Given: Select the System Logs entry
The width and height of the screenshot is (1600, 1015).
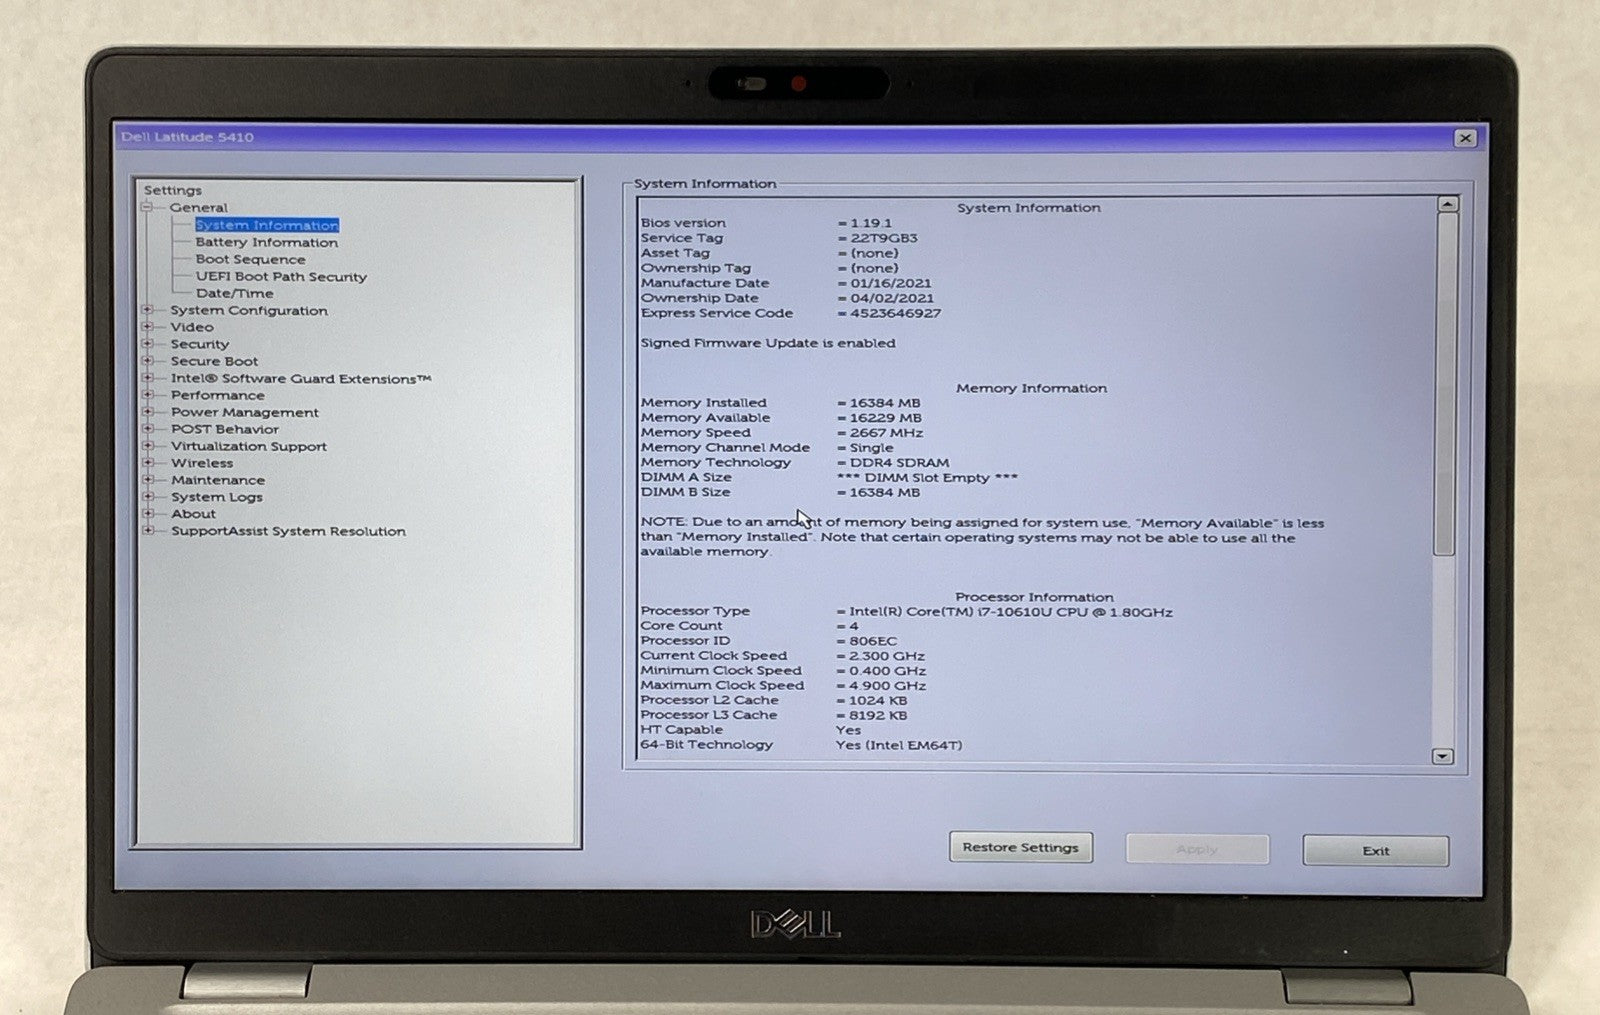Looking at the screenshot, I should 216,497.
